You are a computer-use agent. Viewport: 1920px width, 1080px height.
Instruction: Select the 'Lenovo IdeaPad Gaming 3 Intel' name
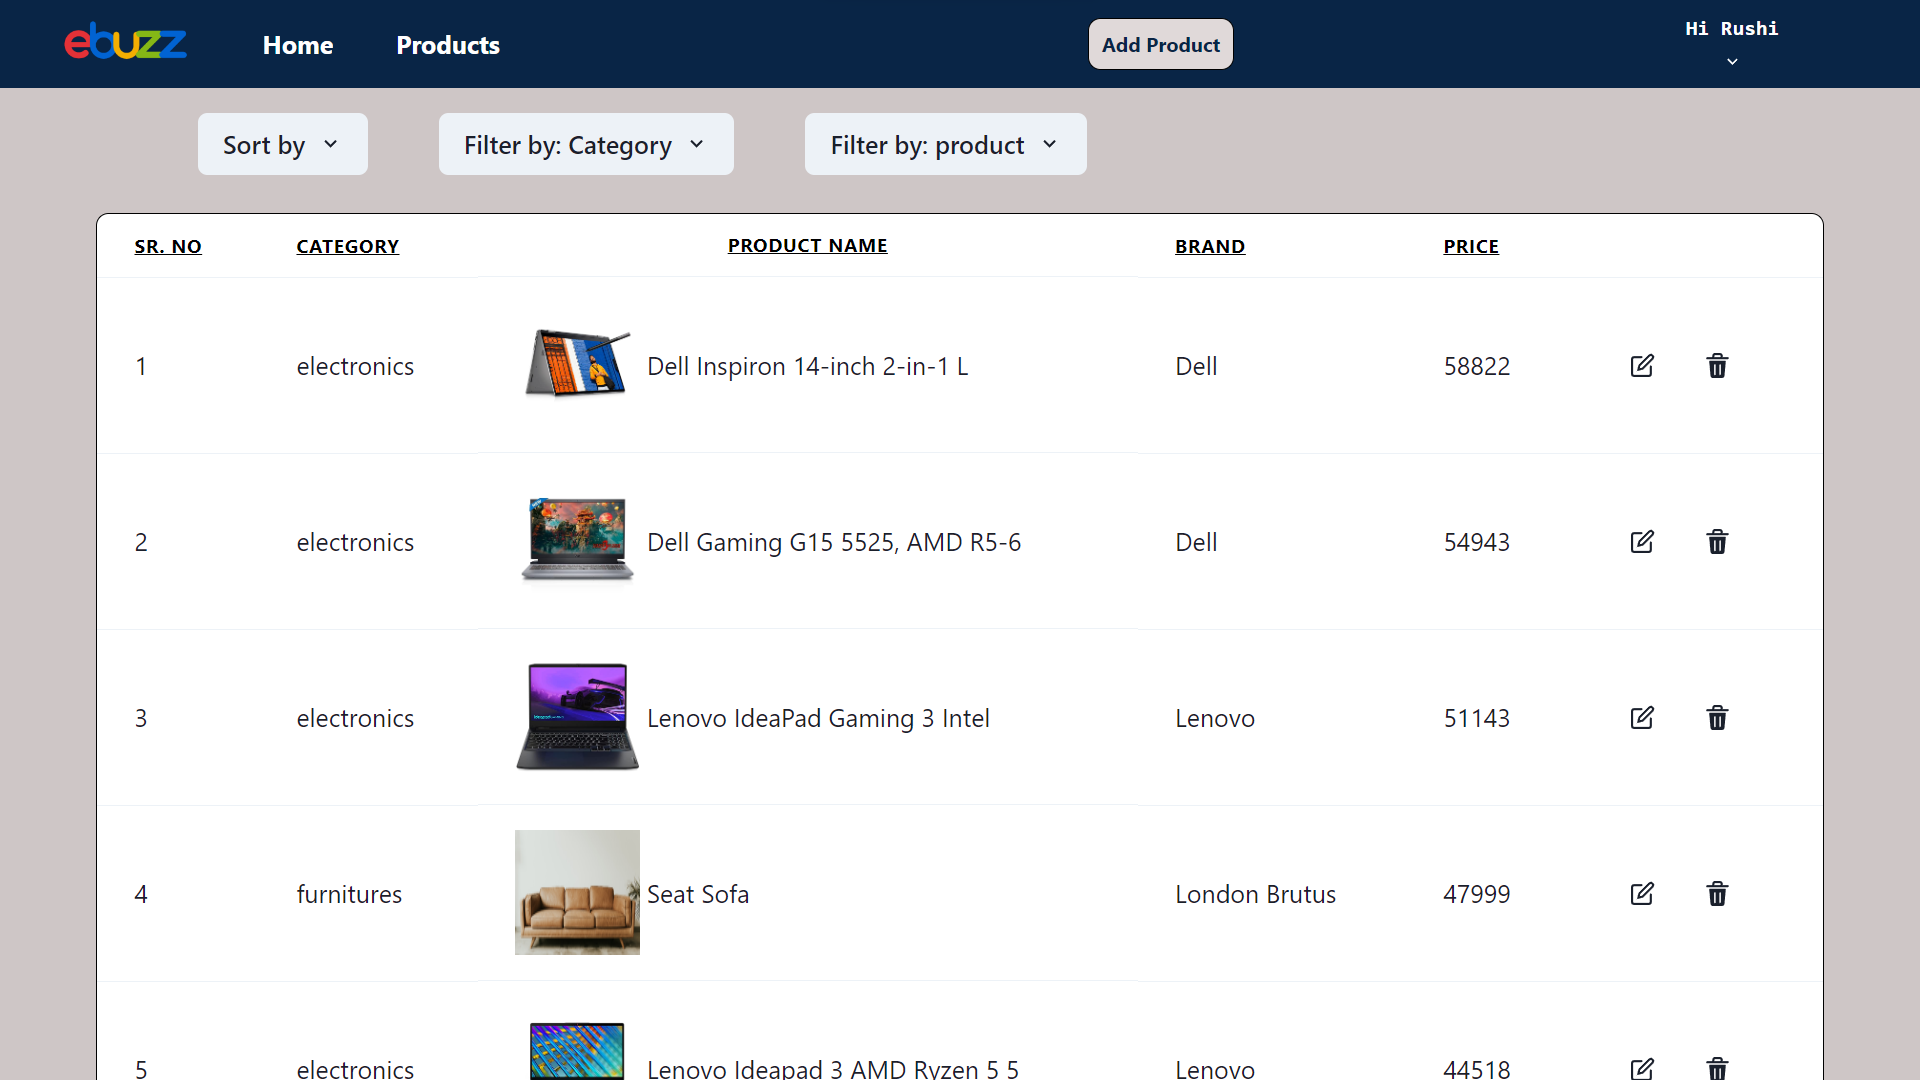pyautogui.click(x=818, y=718)
